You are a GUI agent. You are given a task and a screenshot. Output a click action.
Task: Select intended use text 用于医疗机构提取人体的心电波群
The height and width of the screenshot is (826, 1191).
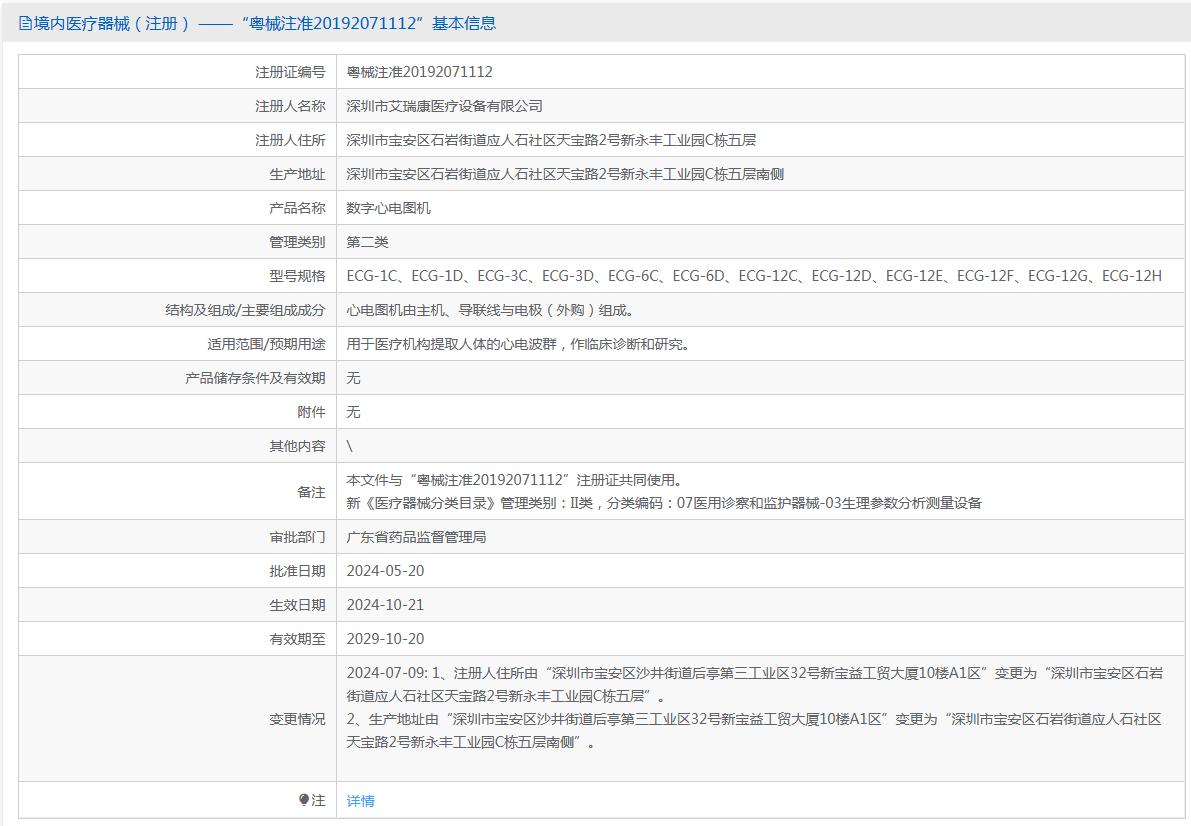518,344
